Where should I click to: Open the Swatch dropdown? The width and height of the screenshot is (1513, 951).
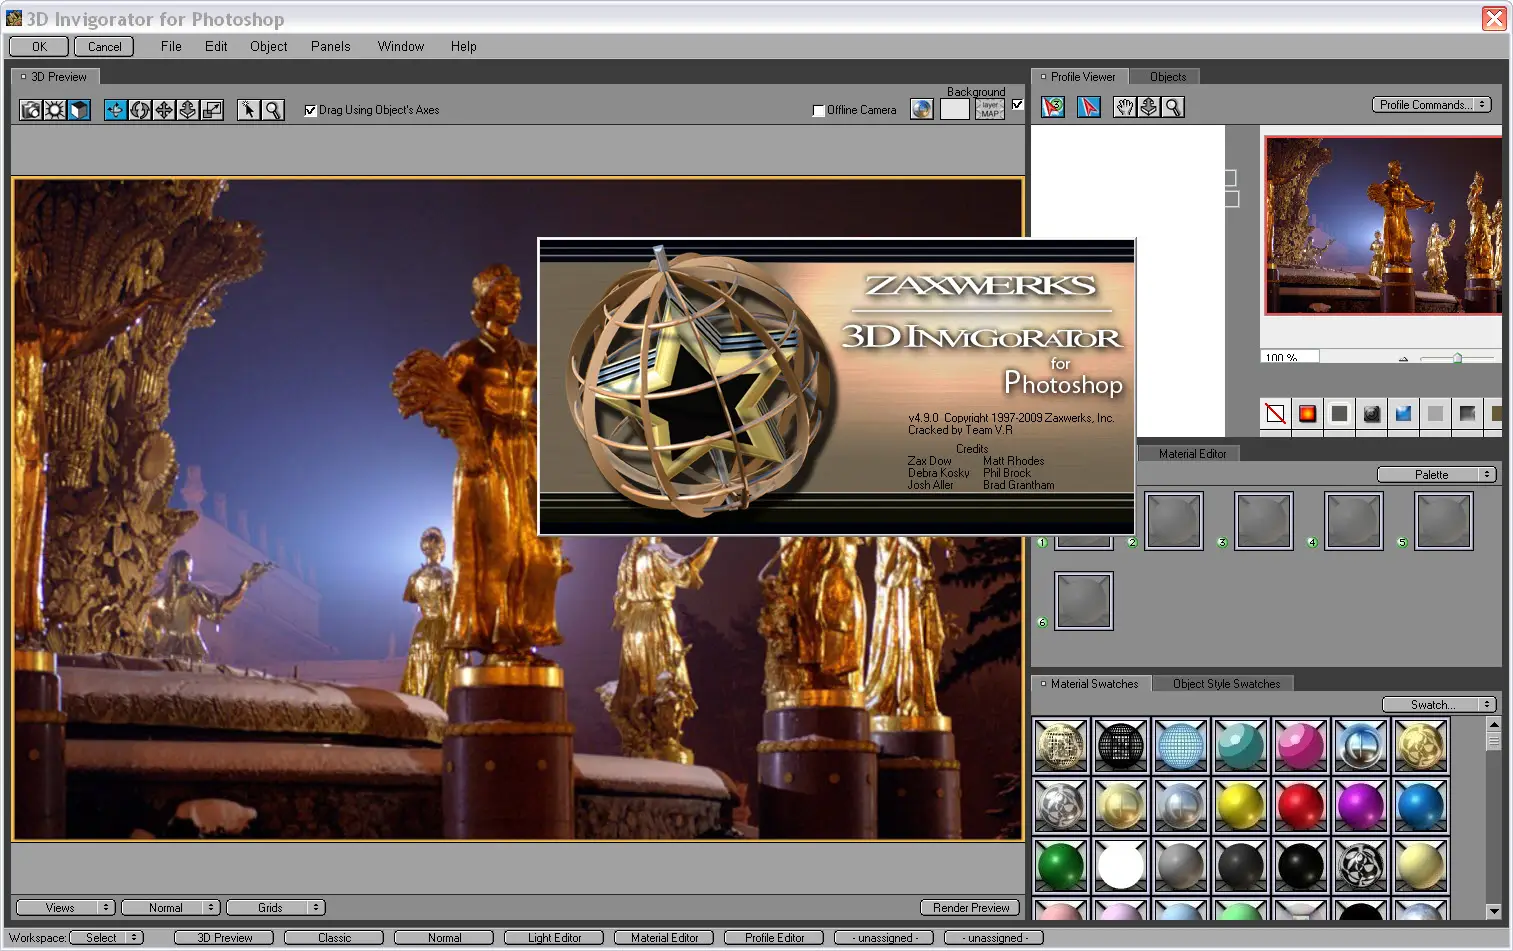click(1439, 705)
